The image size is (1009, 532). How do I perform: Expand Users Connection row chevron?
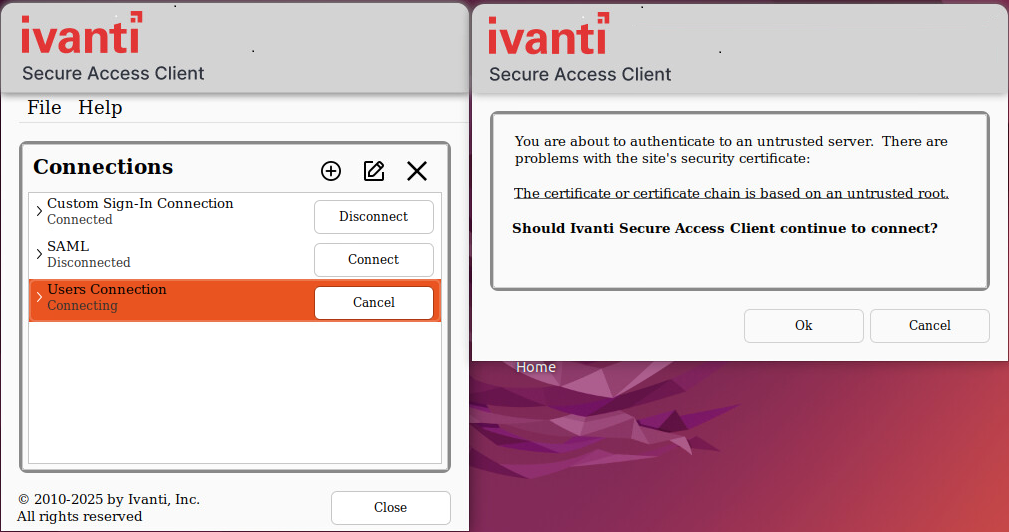39,297
